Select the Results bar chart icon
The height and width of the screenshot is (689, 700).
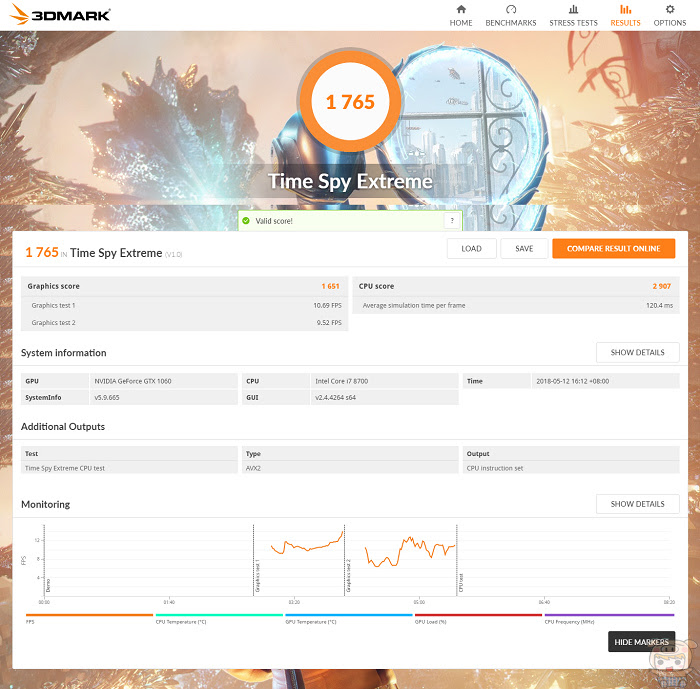(x=625, y=9)
